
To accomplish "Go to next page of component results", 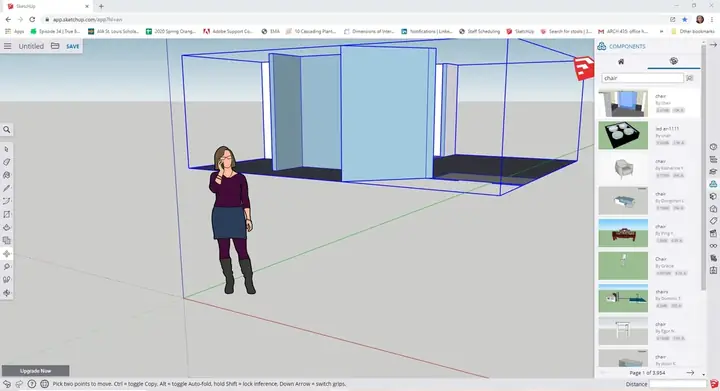I will tap(690, 373).
